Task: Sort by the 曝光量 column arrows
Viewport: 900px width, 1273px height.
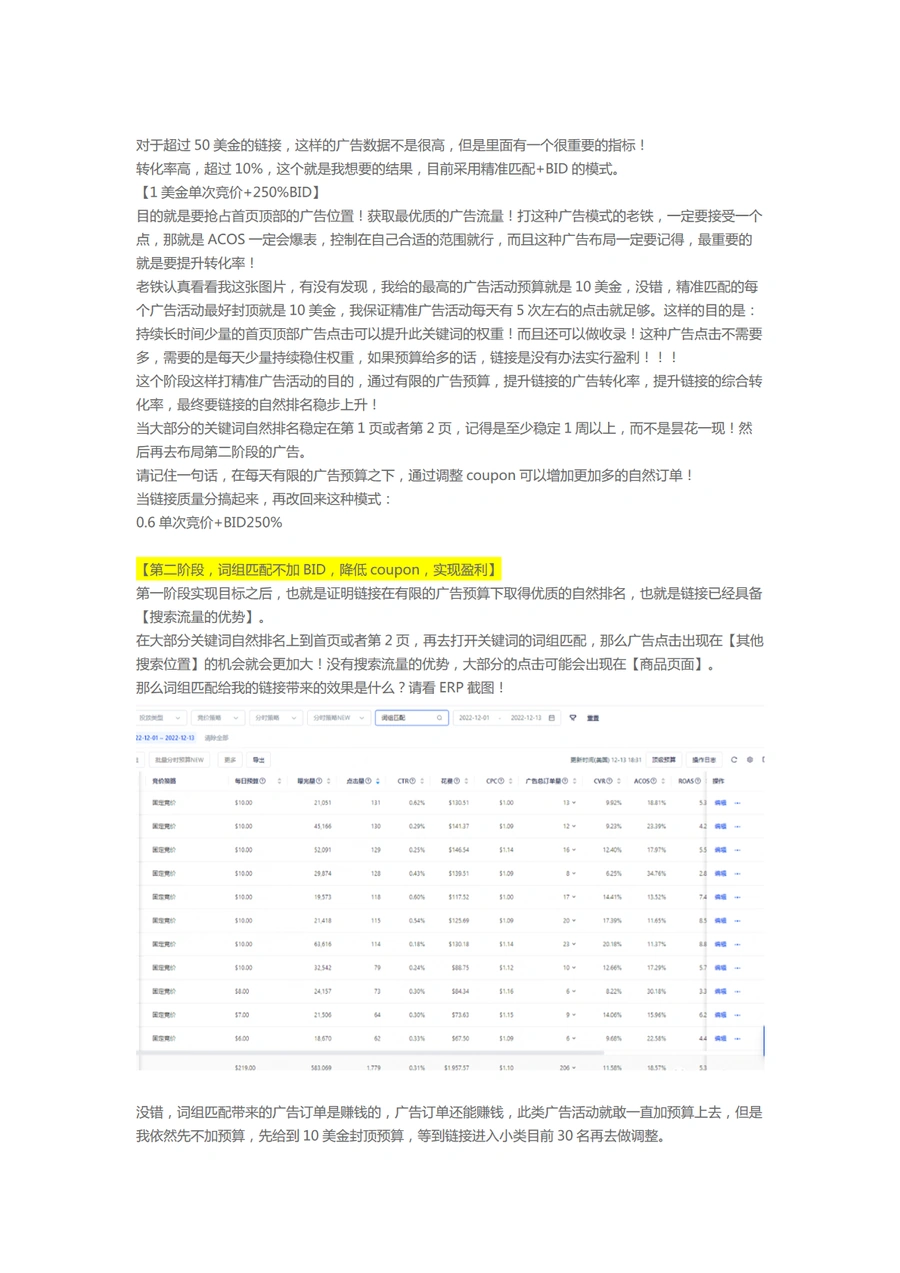Action: click(328, 781)
